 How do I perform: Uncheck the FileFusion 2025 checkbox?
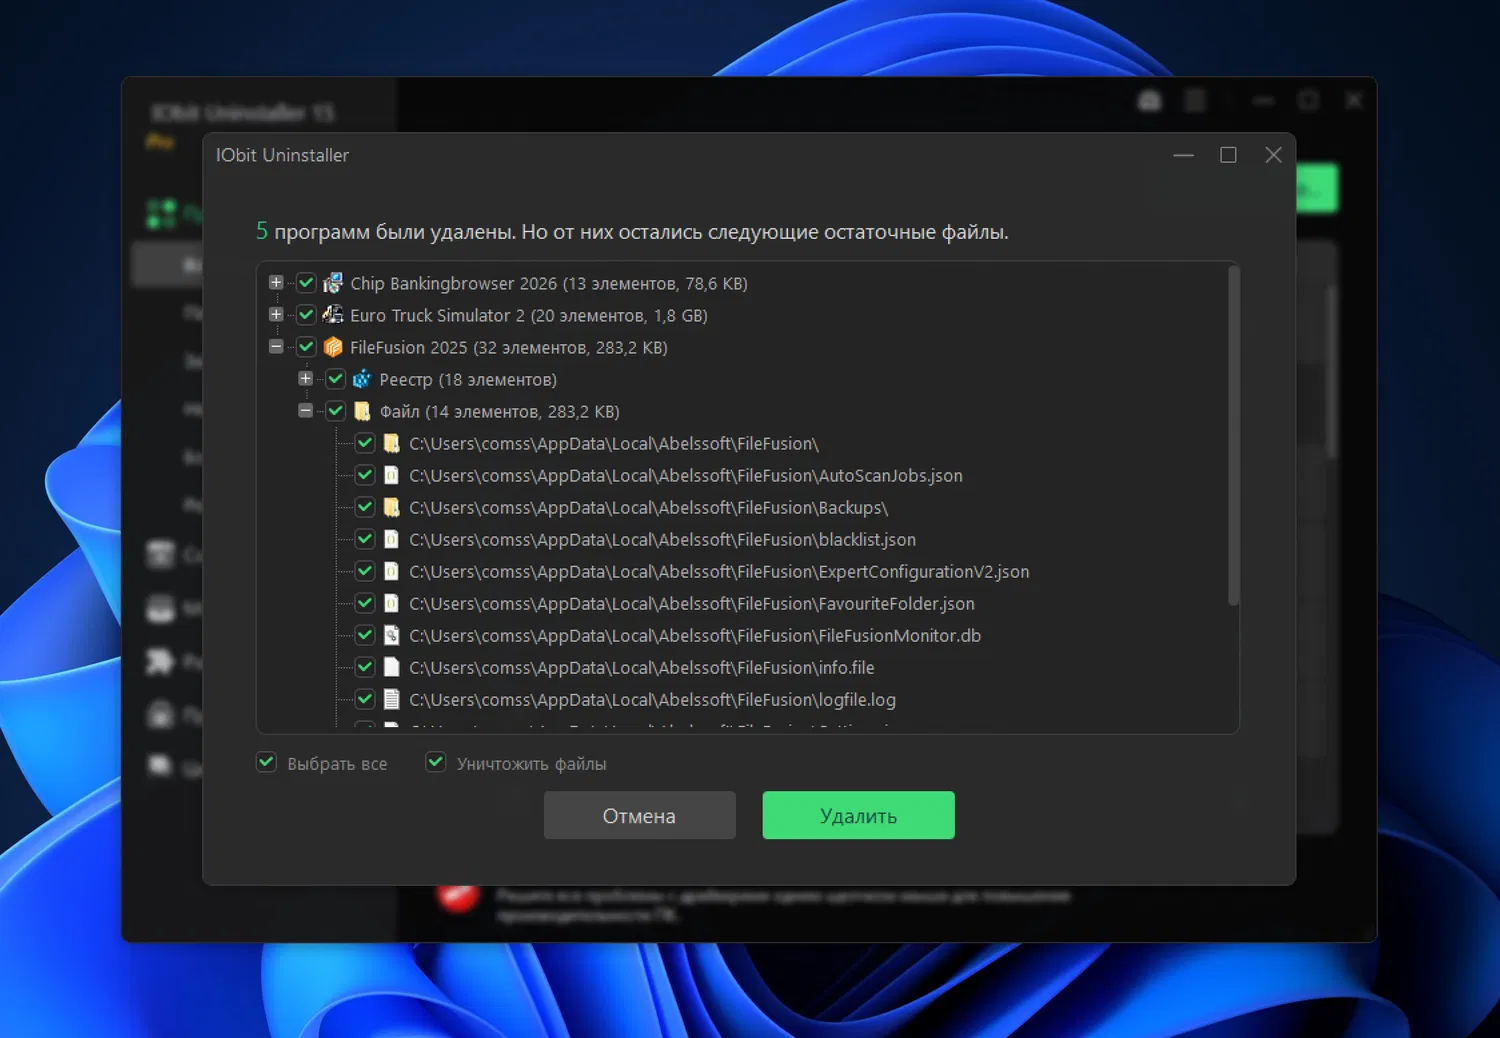307,347
